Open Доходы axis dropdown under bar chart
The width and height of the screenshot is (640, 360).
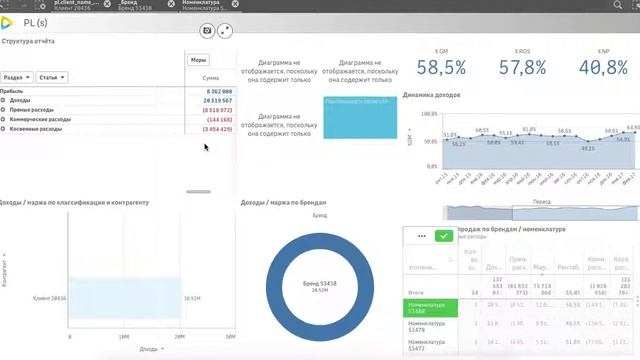(151, 349)
